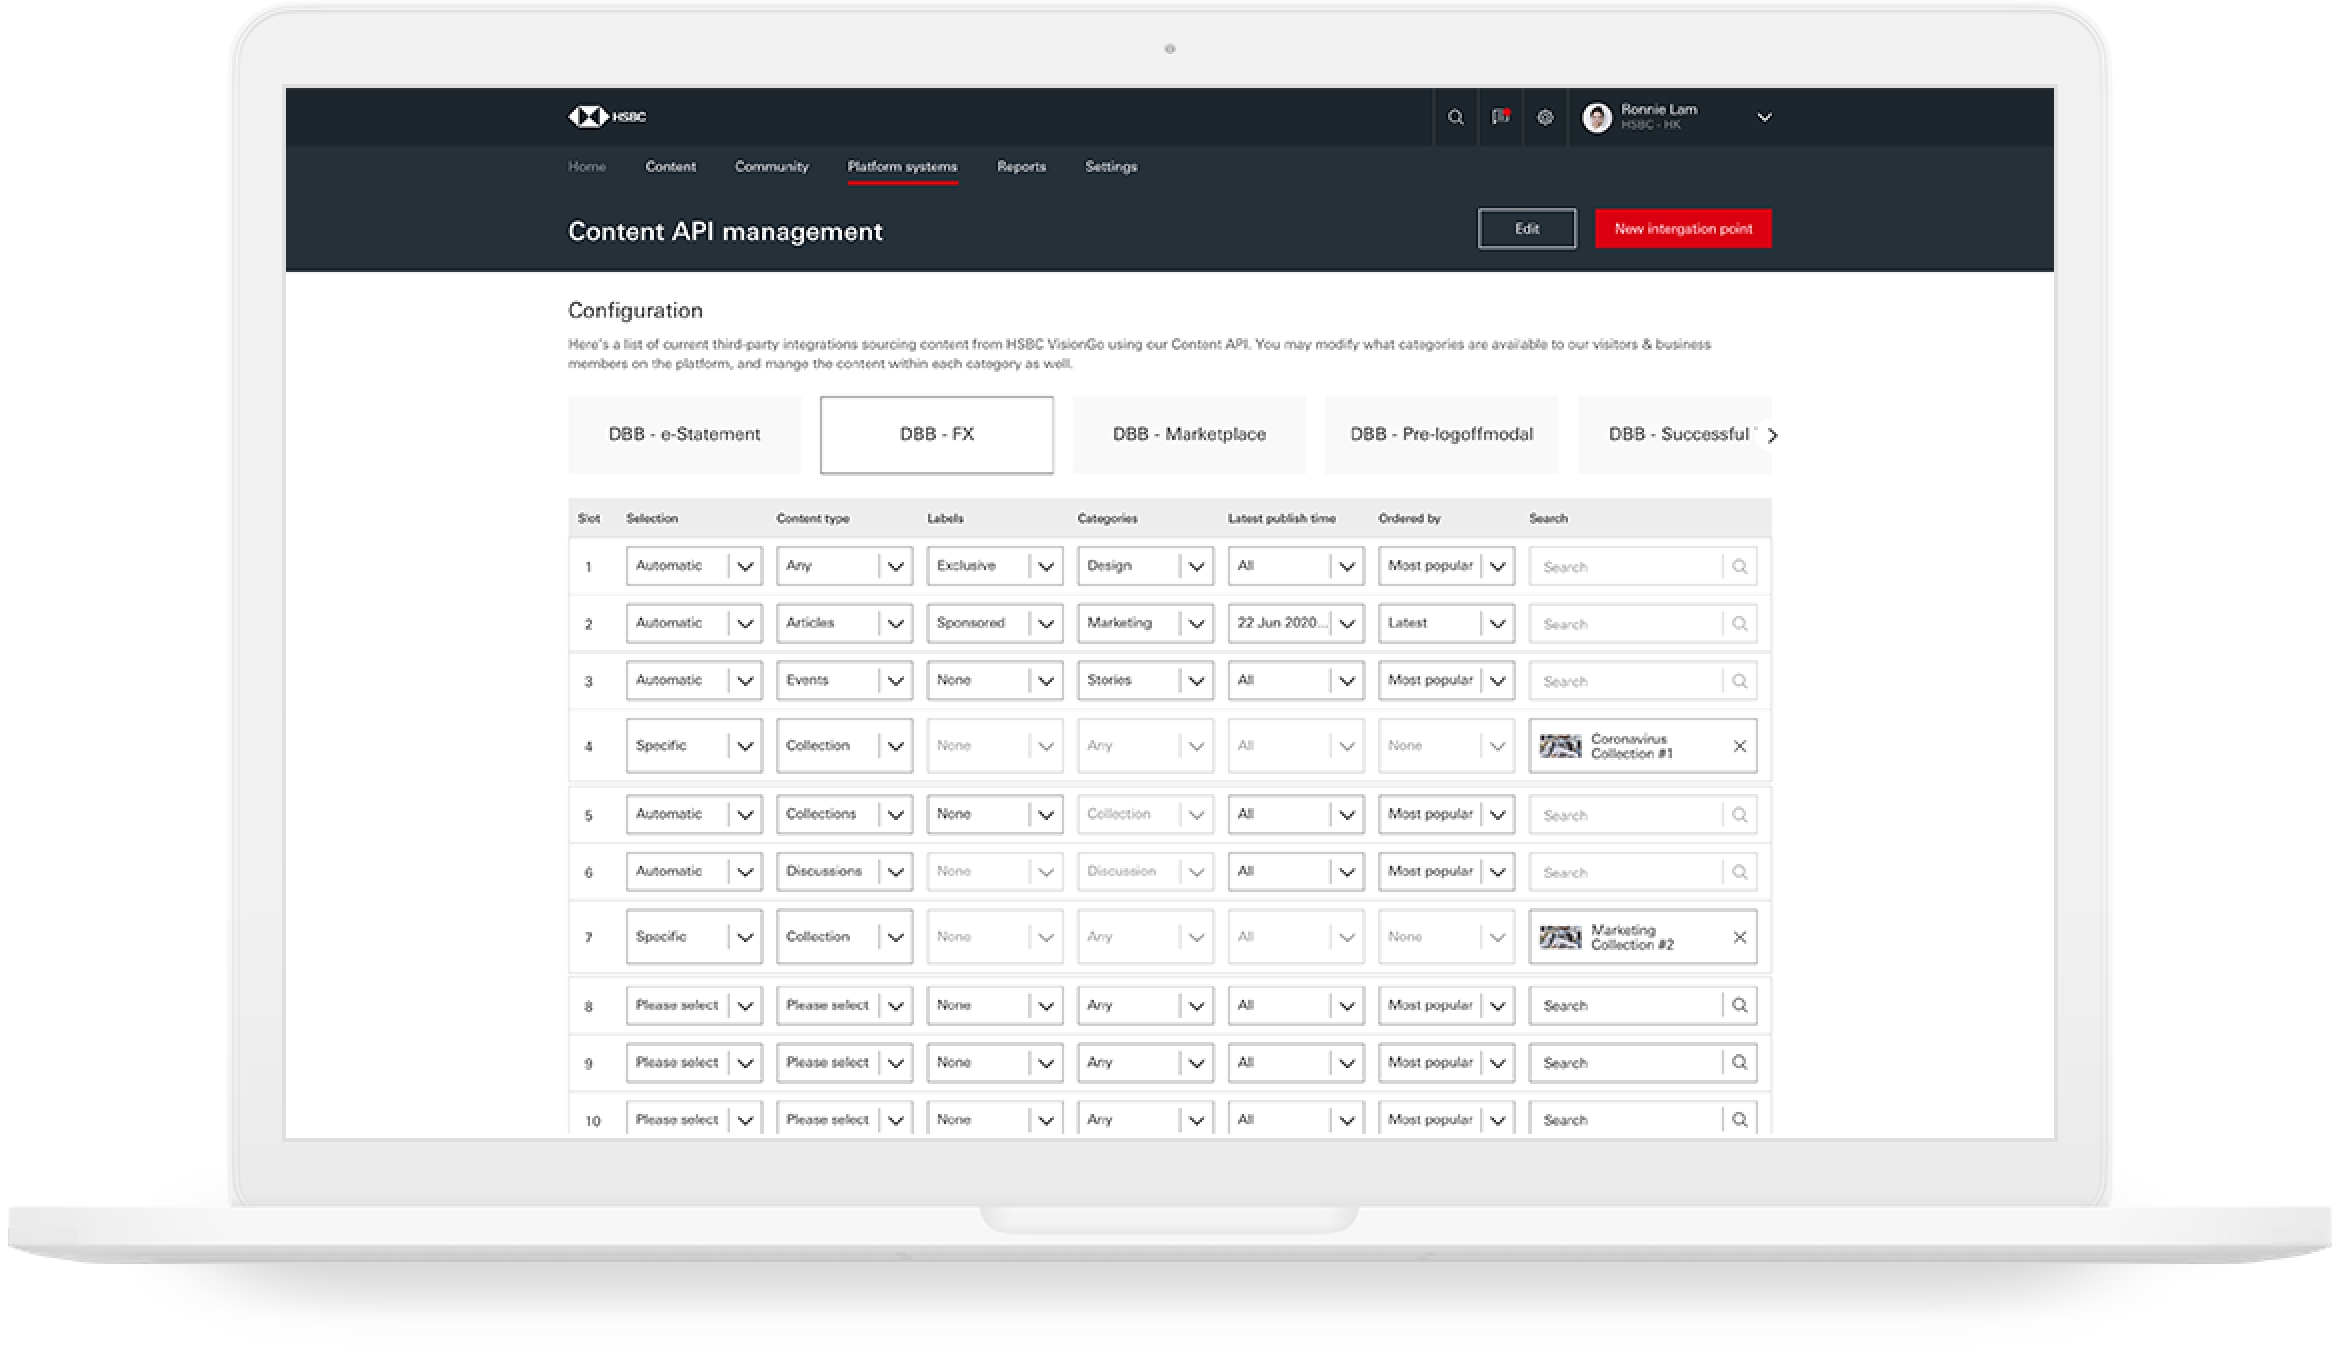Click Ronnie Lam profile avatar
Viewport: 2340px width, 1362px height.
point(1597,118)
